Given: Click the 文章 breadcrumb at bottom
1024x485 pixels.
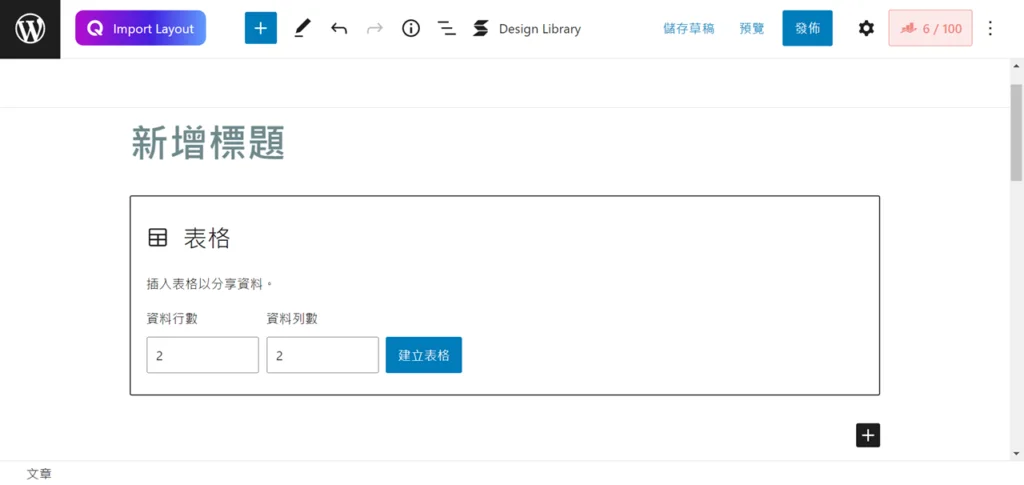Looking at the screenshot, I should [x=39, y=474].
